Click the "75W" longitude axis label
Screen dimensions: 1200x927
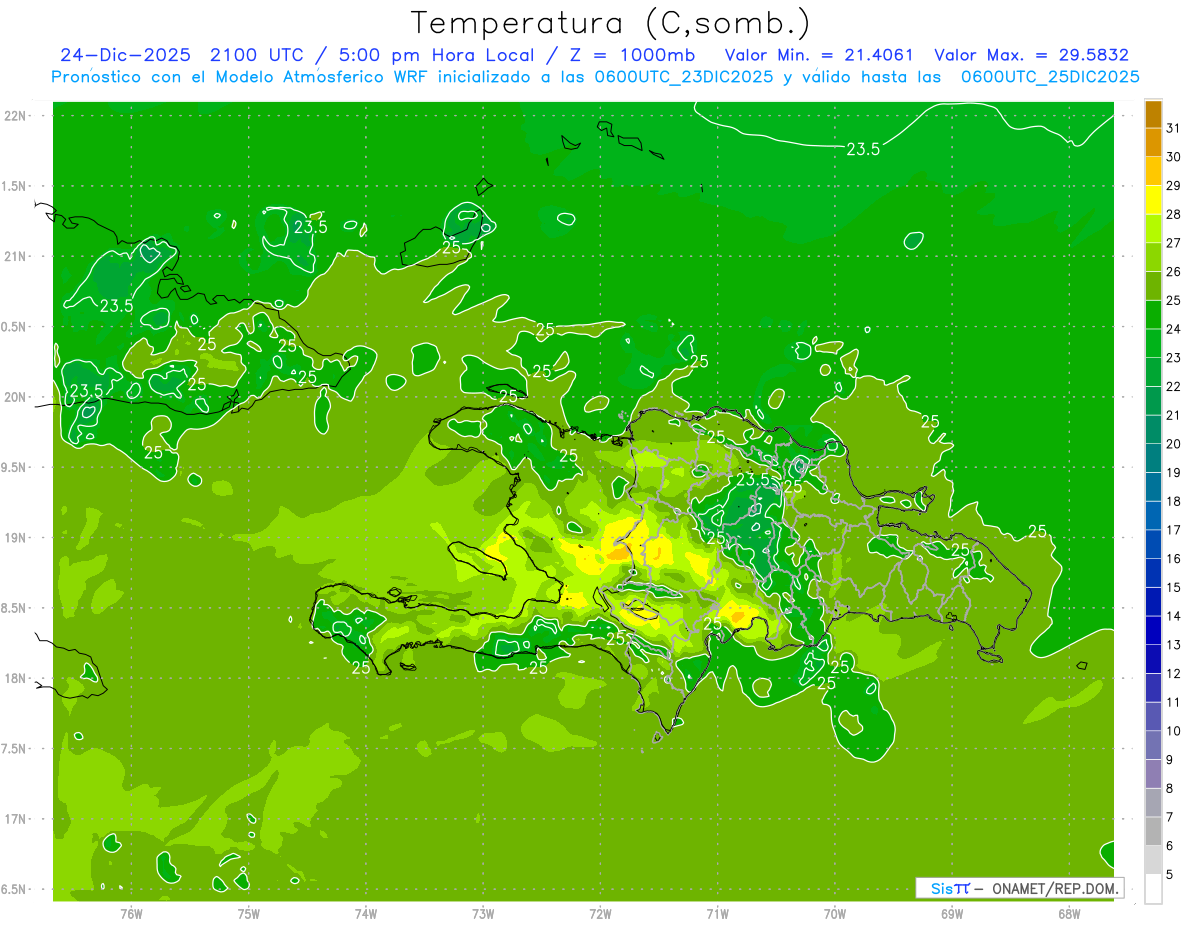(x=249, y=913)
